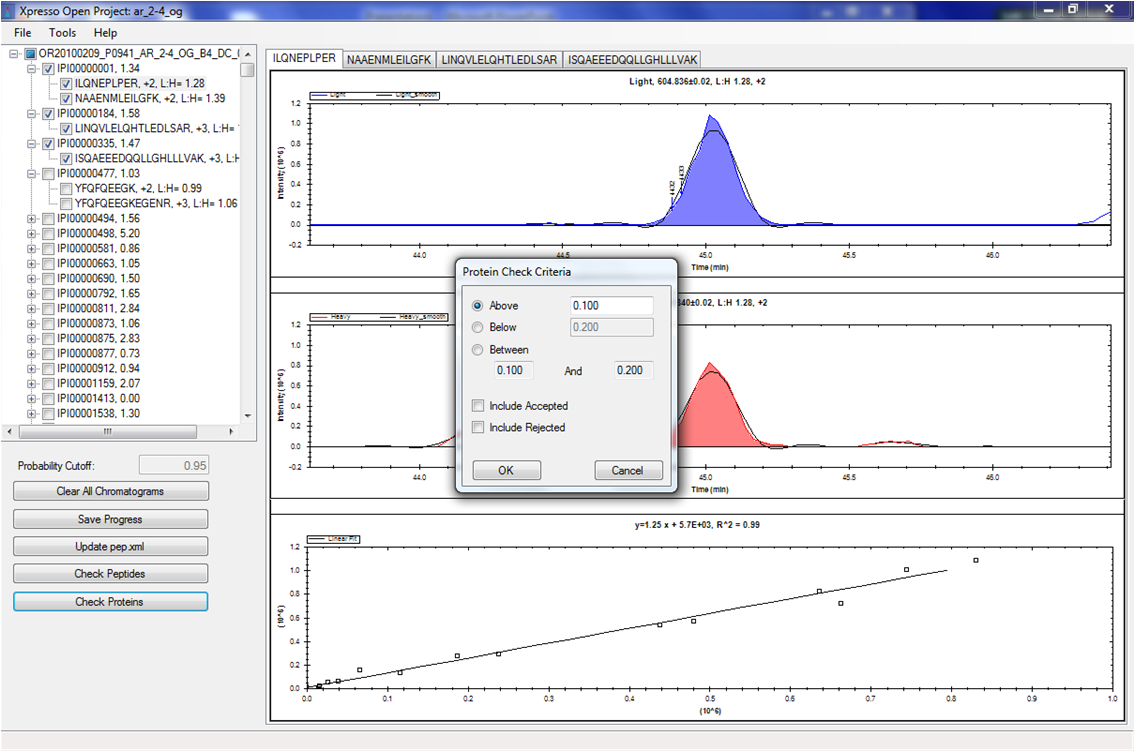Open the Tools menu
This screenshot has height=752, width=1135.
point(62,33)
